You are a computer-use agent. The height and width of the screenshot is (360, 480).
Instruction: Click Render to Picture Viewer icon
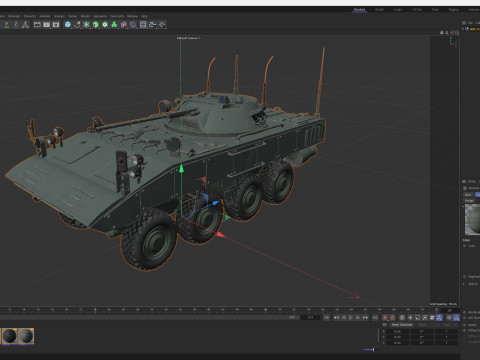47,25
